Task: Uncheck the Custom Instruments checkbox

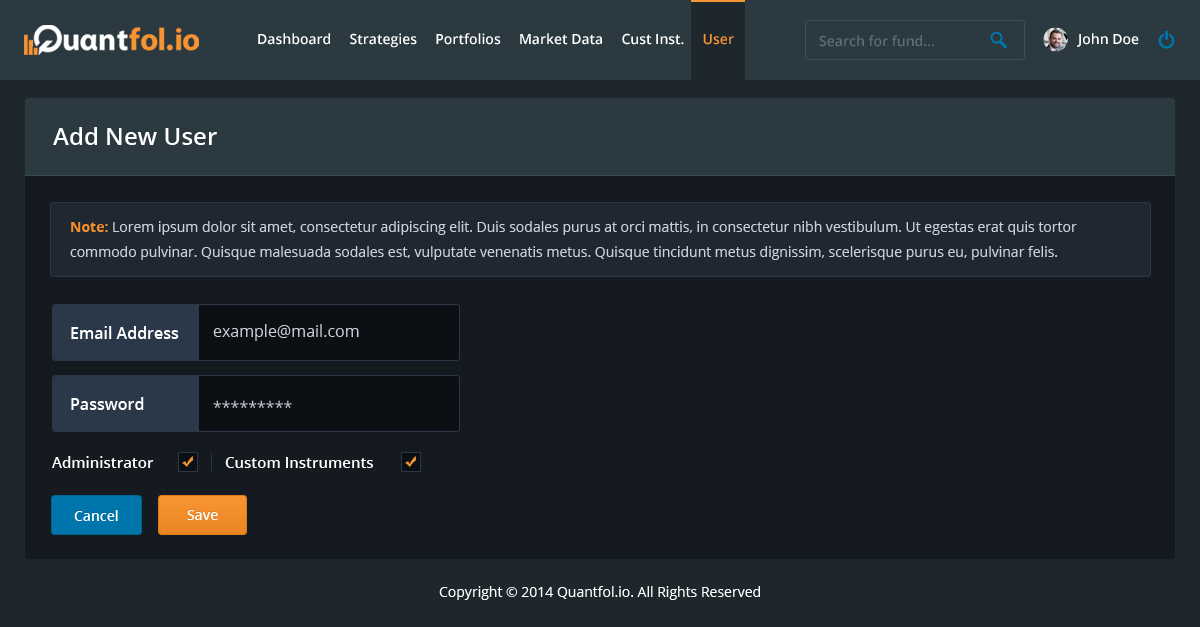Action: [410, 462]
